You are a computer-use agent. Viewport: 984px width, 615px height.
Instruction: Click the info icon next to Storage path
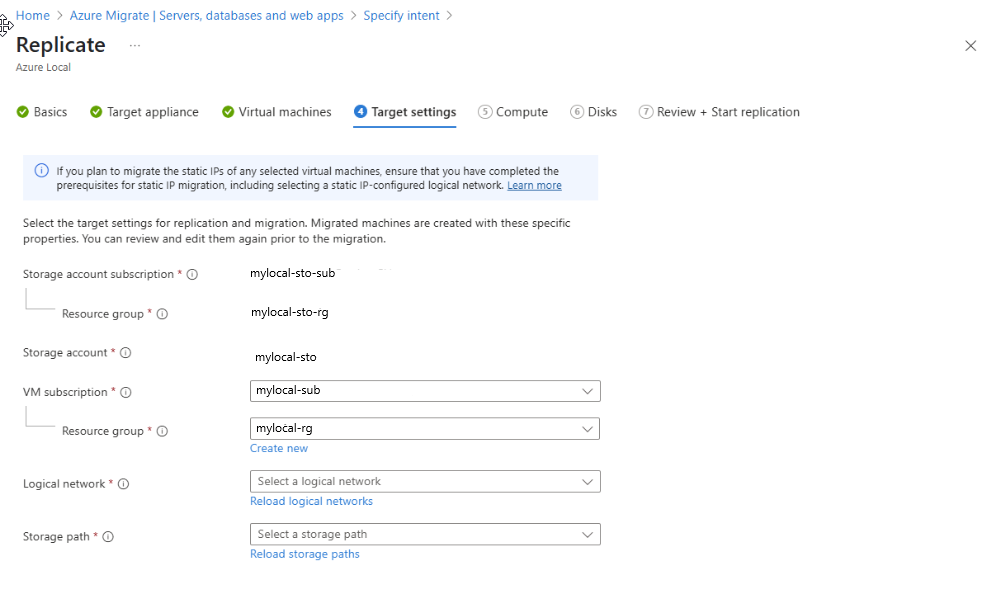108,536
